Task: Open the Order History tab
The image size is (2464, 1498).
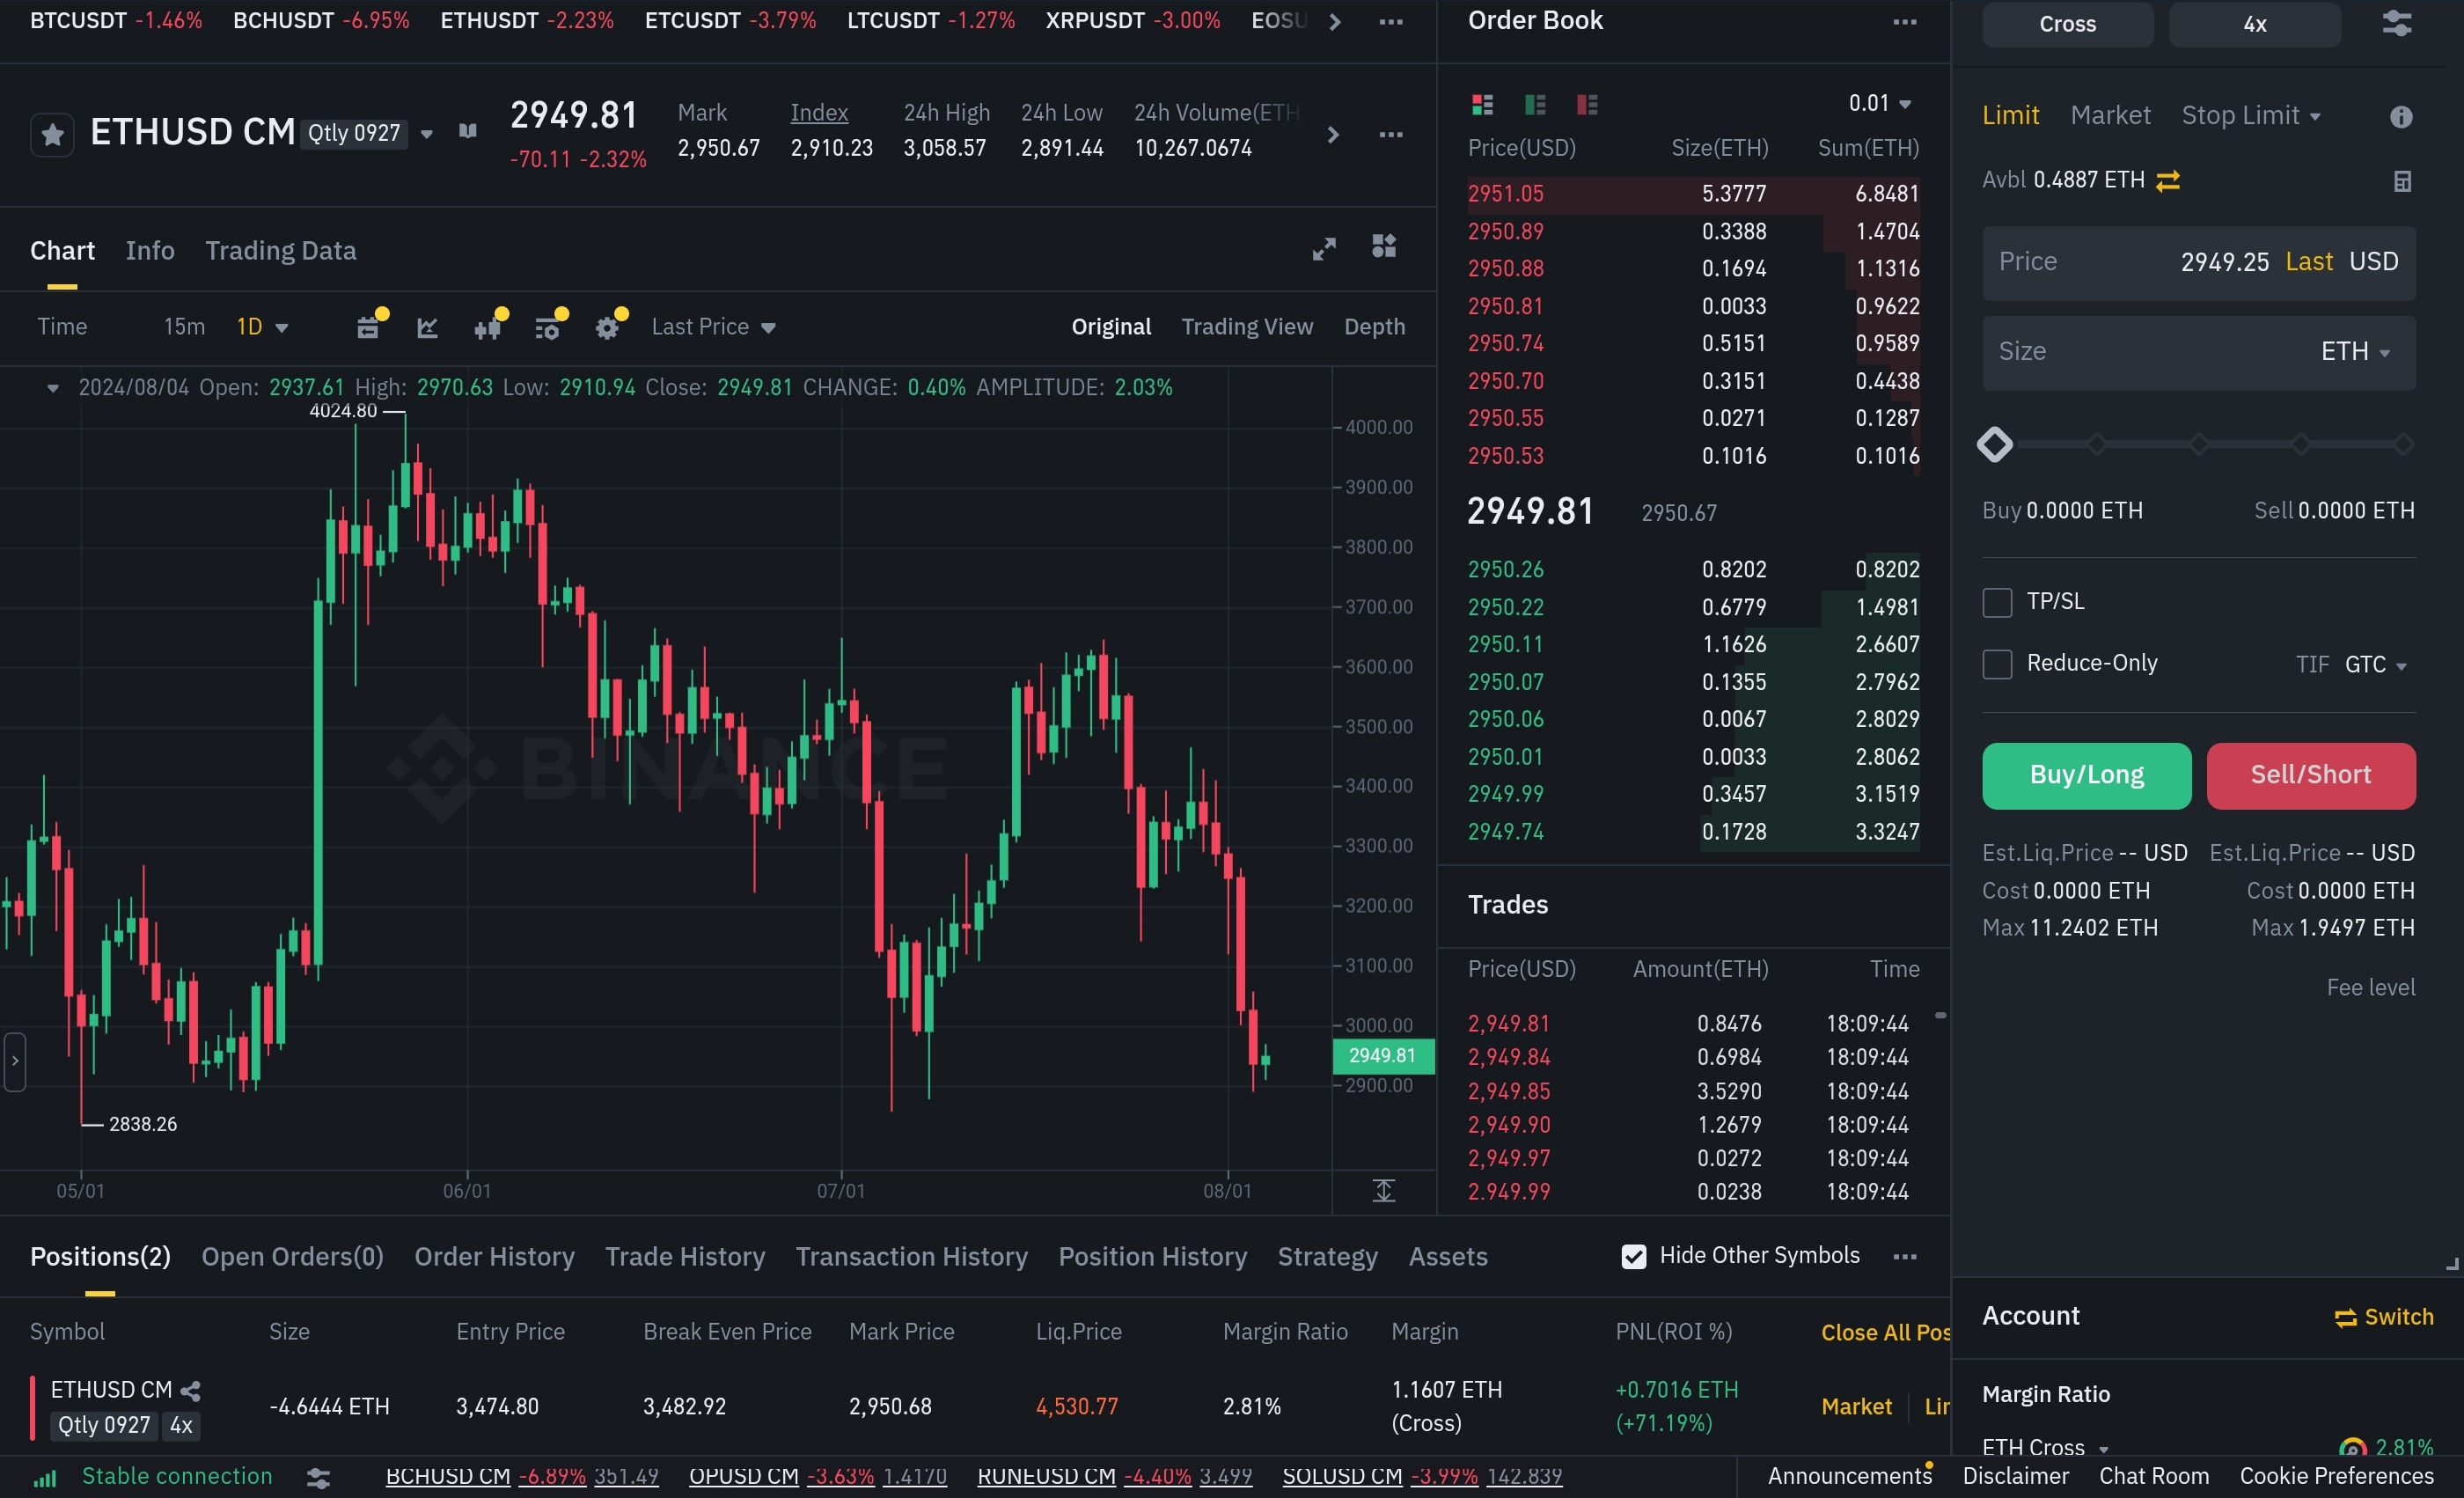Action: coord(494,1257)
